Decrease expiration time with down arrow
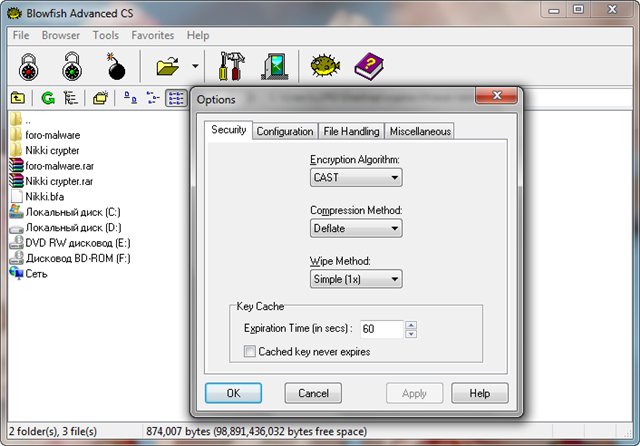640x446 pixels. pos(411,334)
